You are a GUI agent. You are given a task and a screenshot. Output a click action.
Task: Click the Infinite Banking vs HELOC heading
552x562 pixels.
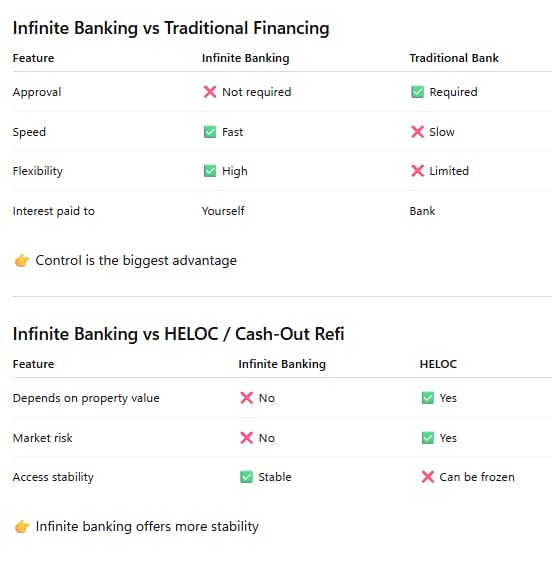(179, 334)
